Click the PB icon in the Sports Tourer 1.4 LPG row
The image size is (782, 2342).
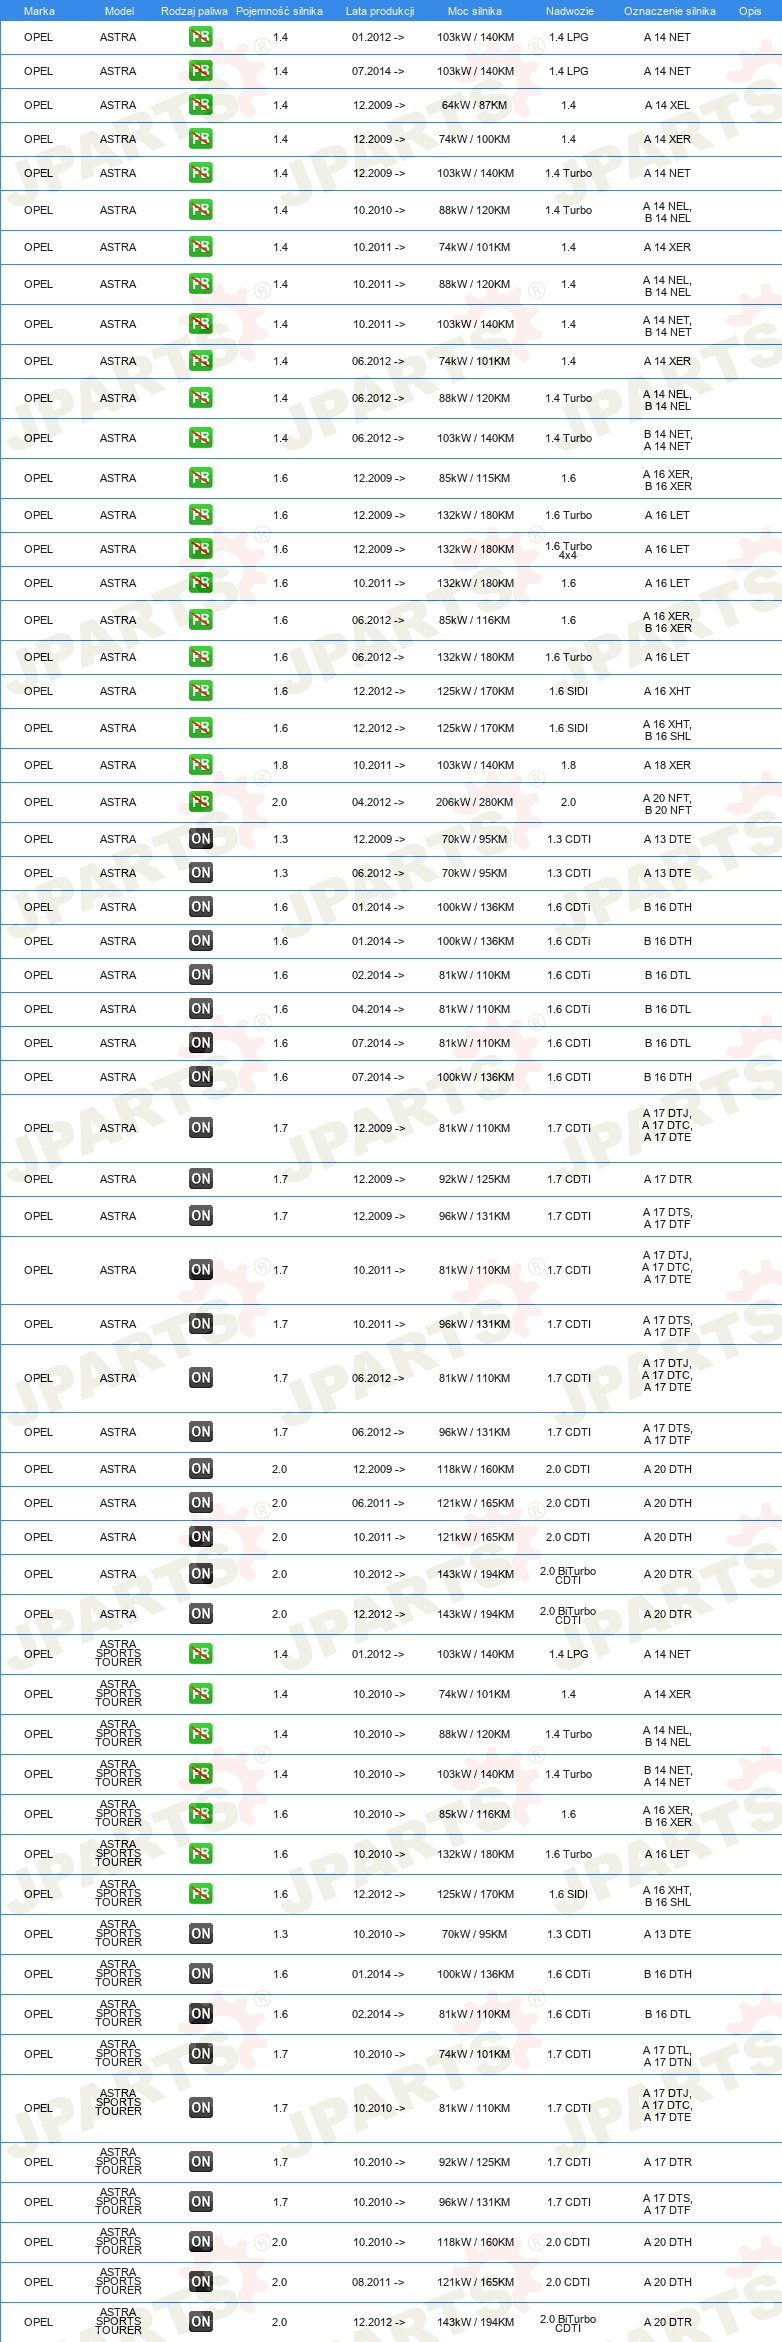[x=200, y=1654]
